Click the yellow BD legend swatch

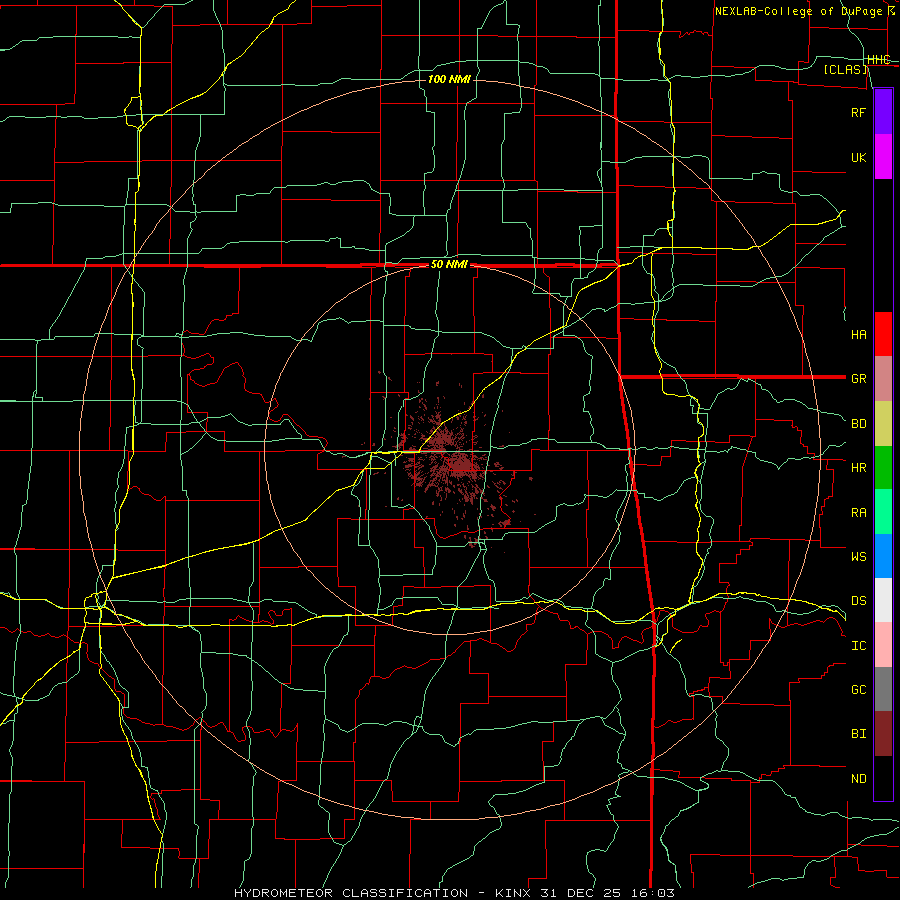click(x=883, y=424)
